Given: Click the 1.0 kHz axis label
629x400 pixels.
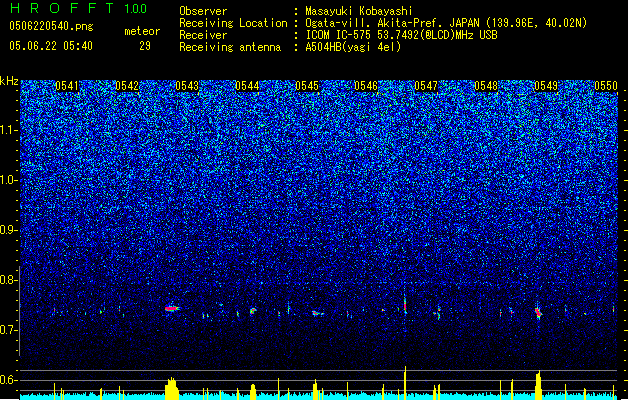Looking at the screenshot, I should tap(9, 180).
